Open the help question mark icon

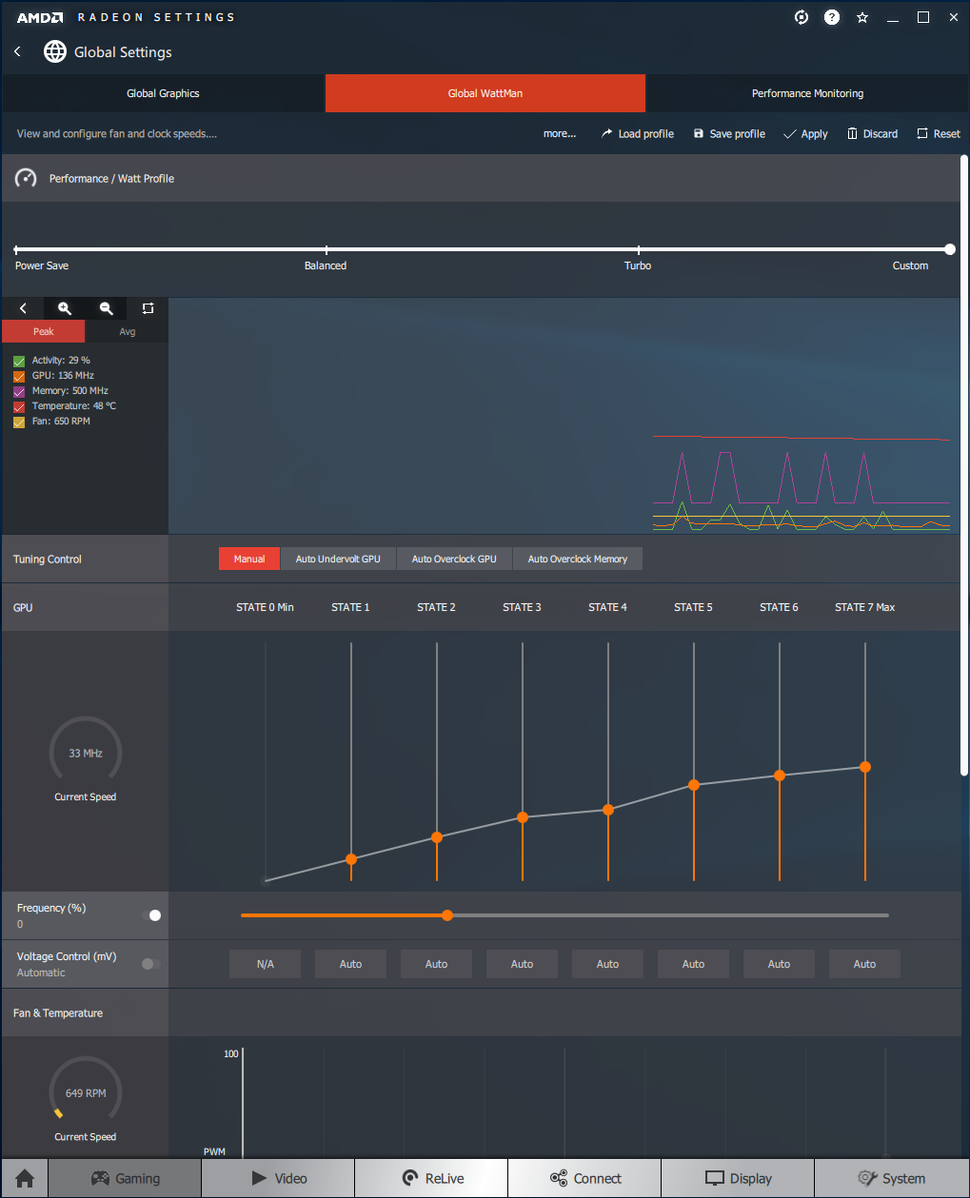point(831,17)
